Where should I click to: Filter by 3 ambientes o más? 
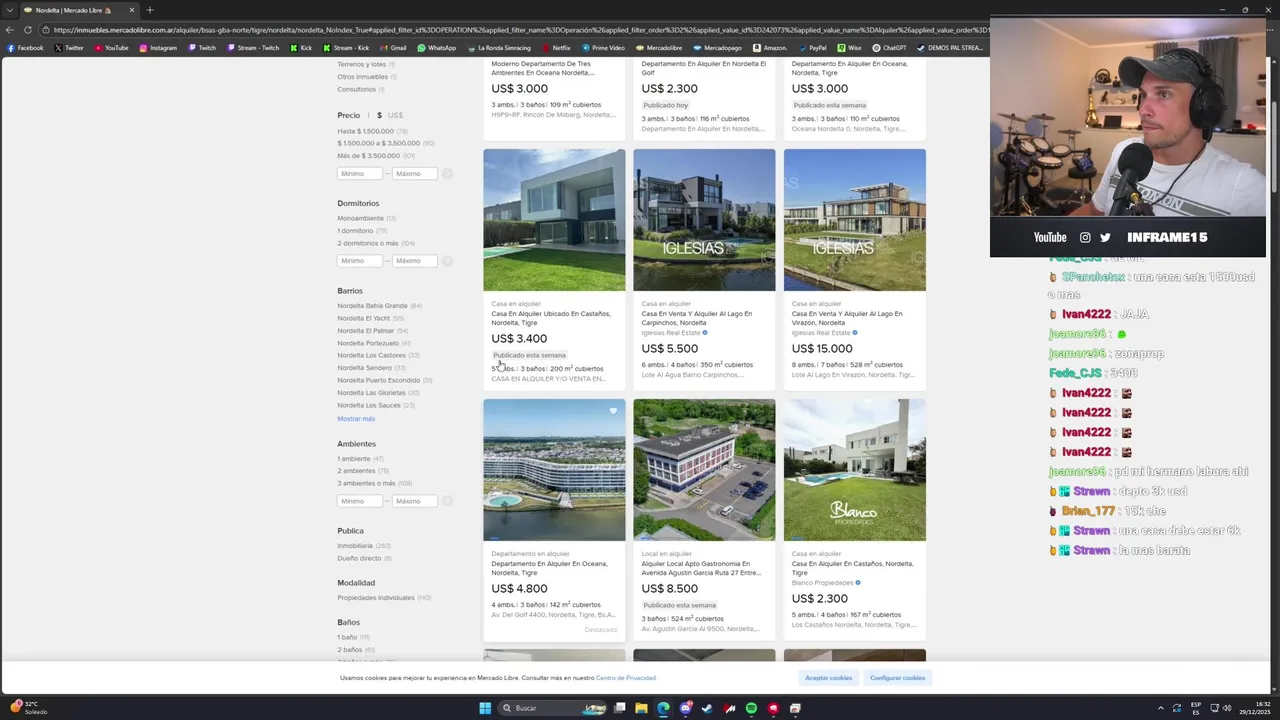[366, 483]
